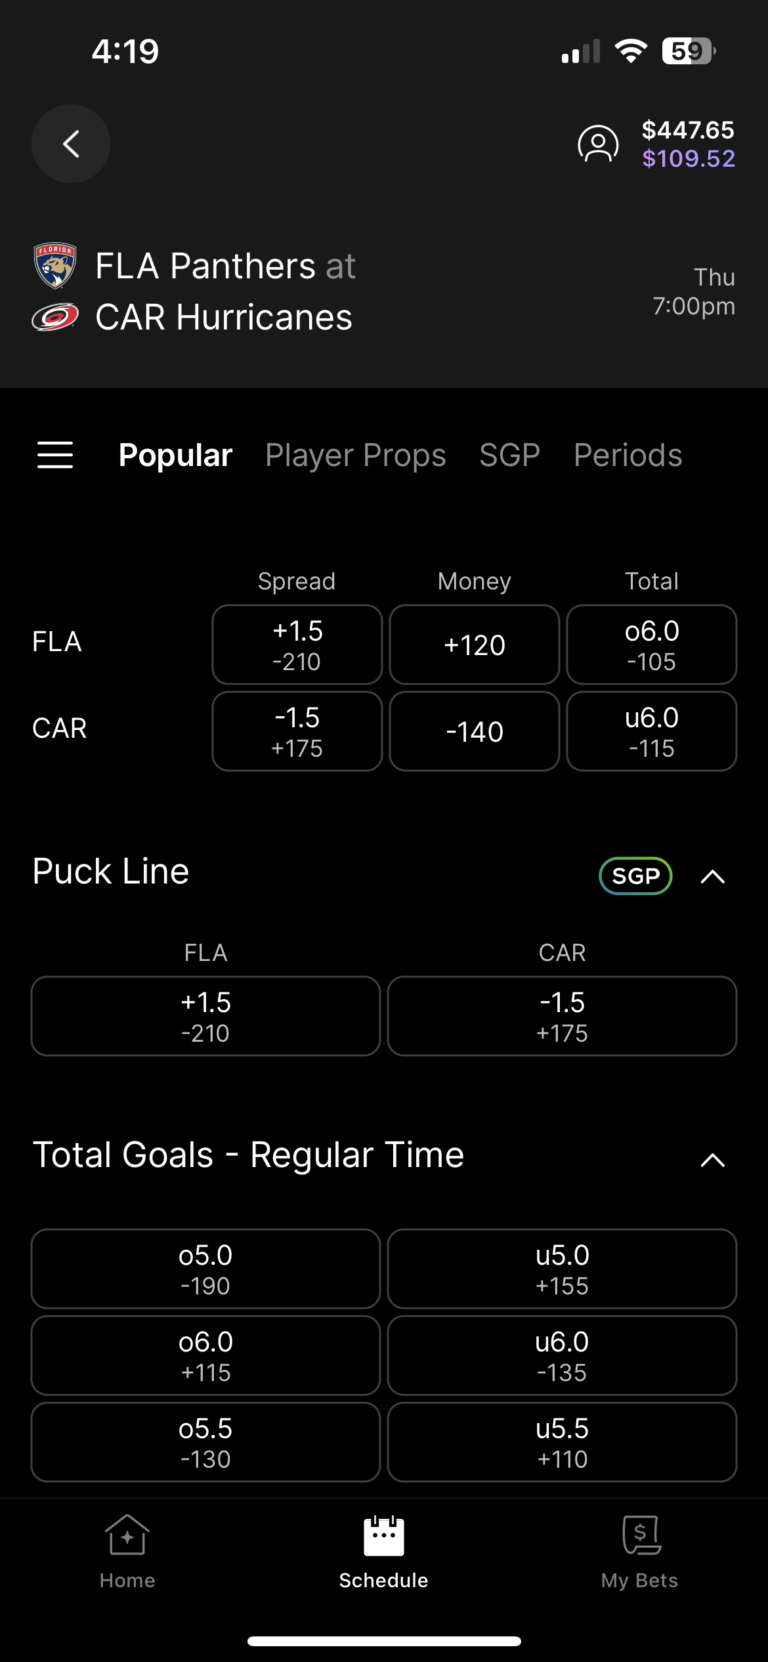
Task: Toggle the SGP badge on Puck Line
Action: click(635, 876)
